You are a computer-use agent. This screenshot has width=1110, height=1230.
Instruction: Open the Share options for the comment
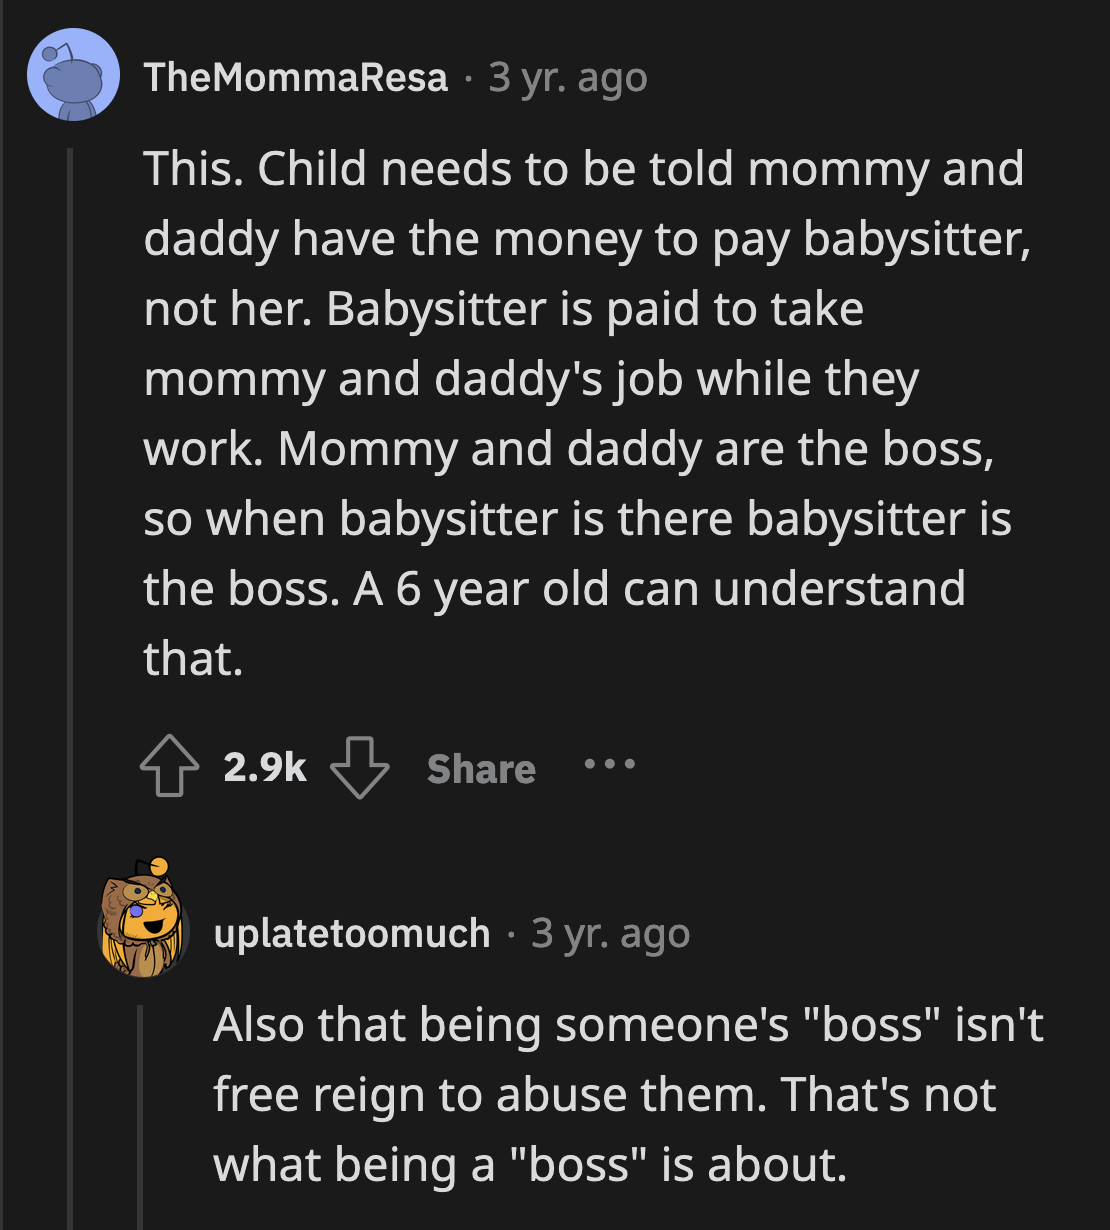(481, 769)
